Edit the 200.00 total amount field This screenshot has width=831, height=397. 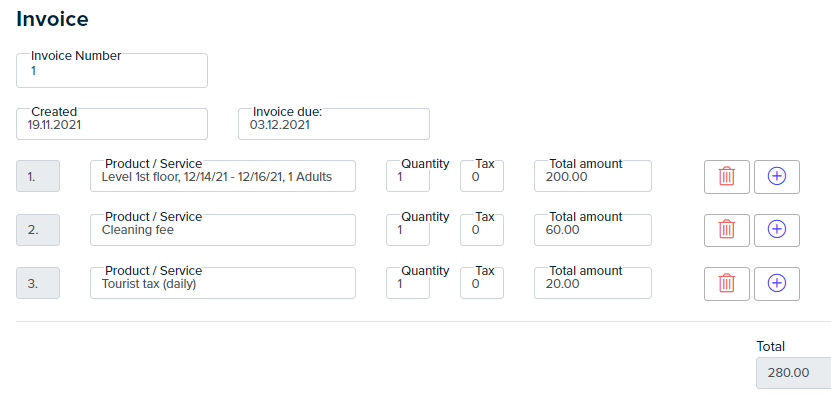[x=593, y=176]
